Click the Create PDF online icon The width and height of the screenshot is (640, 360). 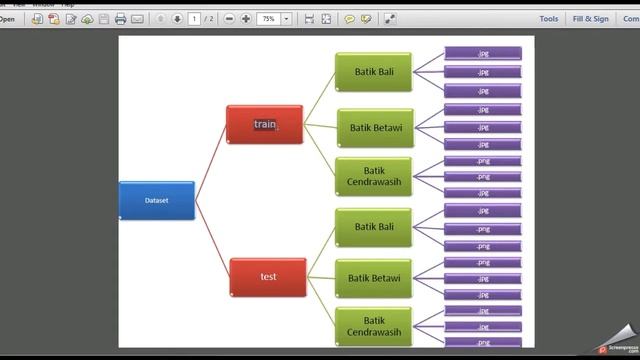[x=37, y=19]
